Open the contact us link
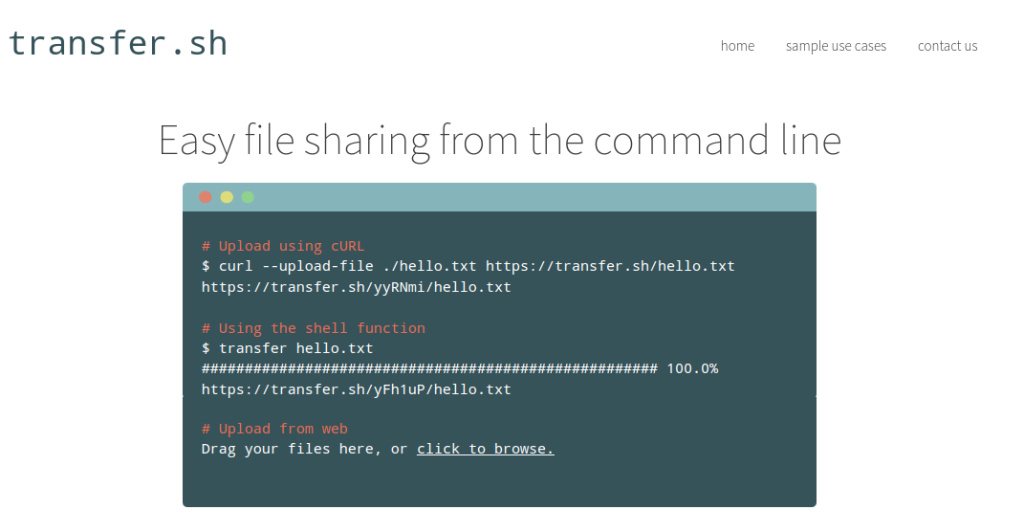 pyautogui.click(x=947, y=46)
